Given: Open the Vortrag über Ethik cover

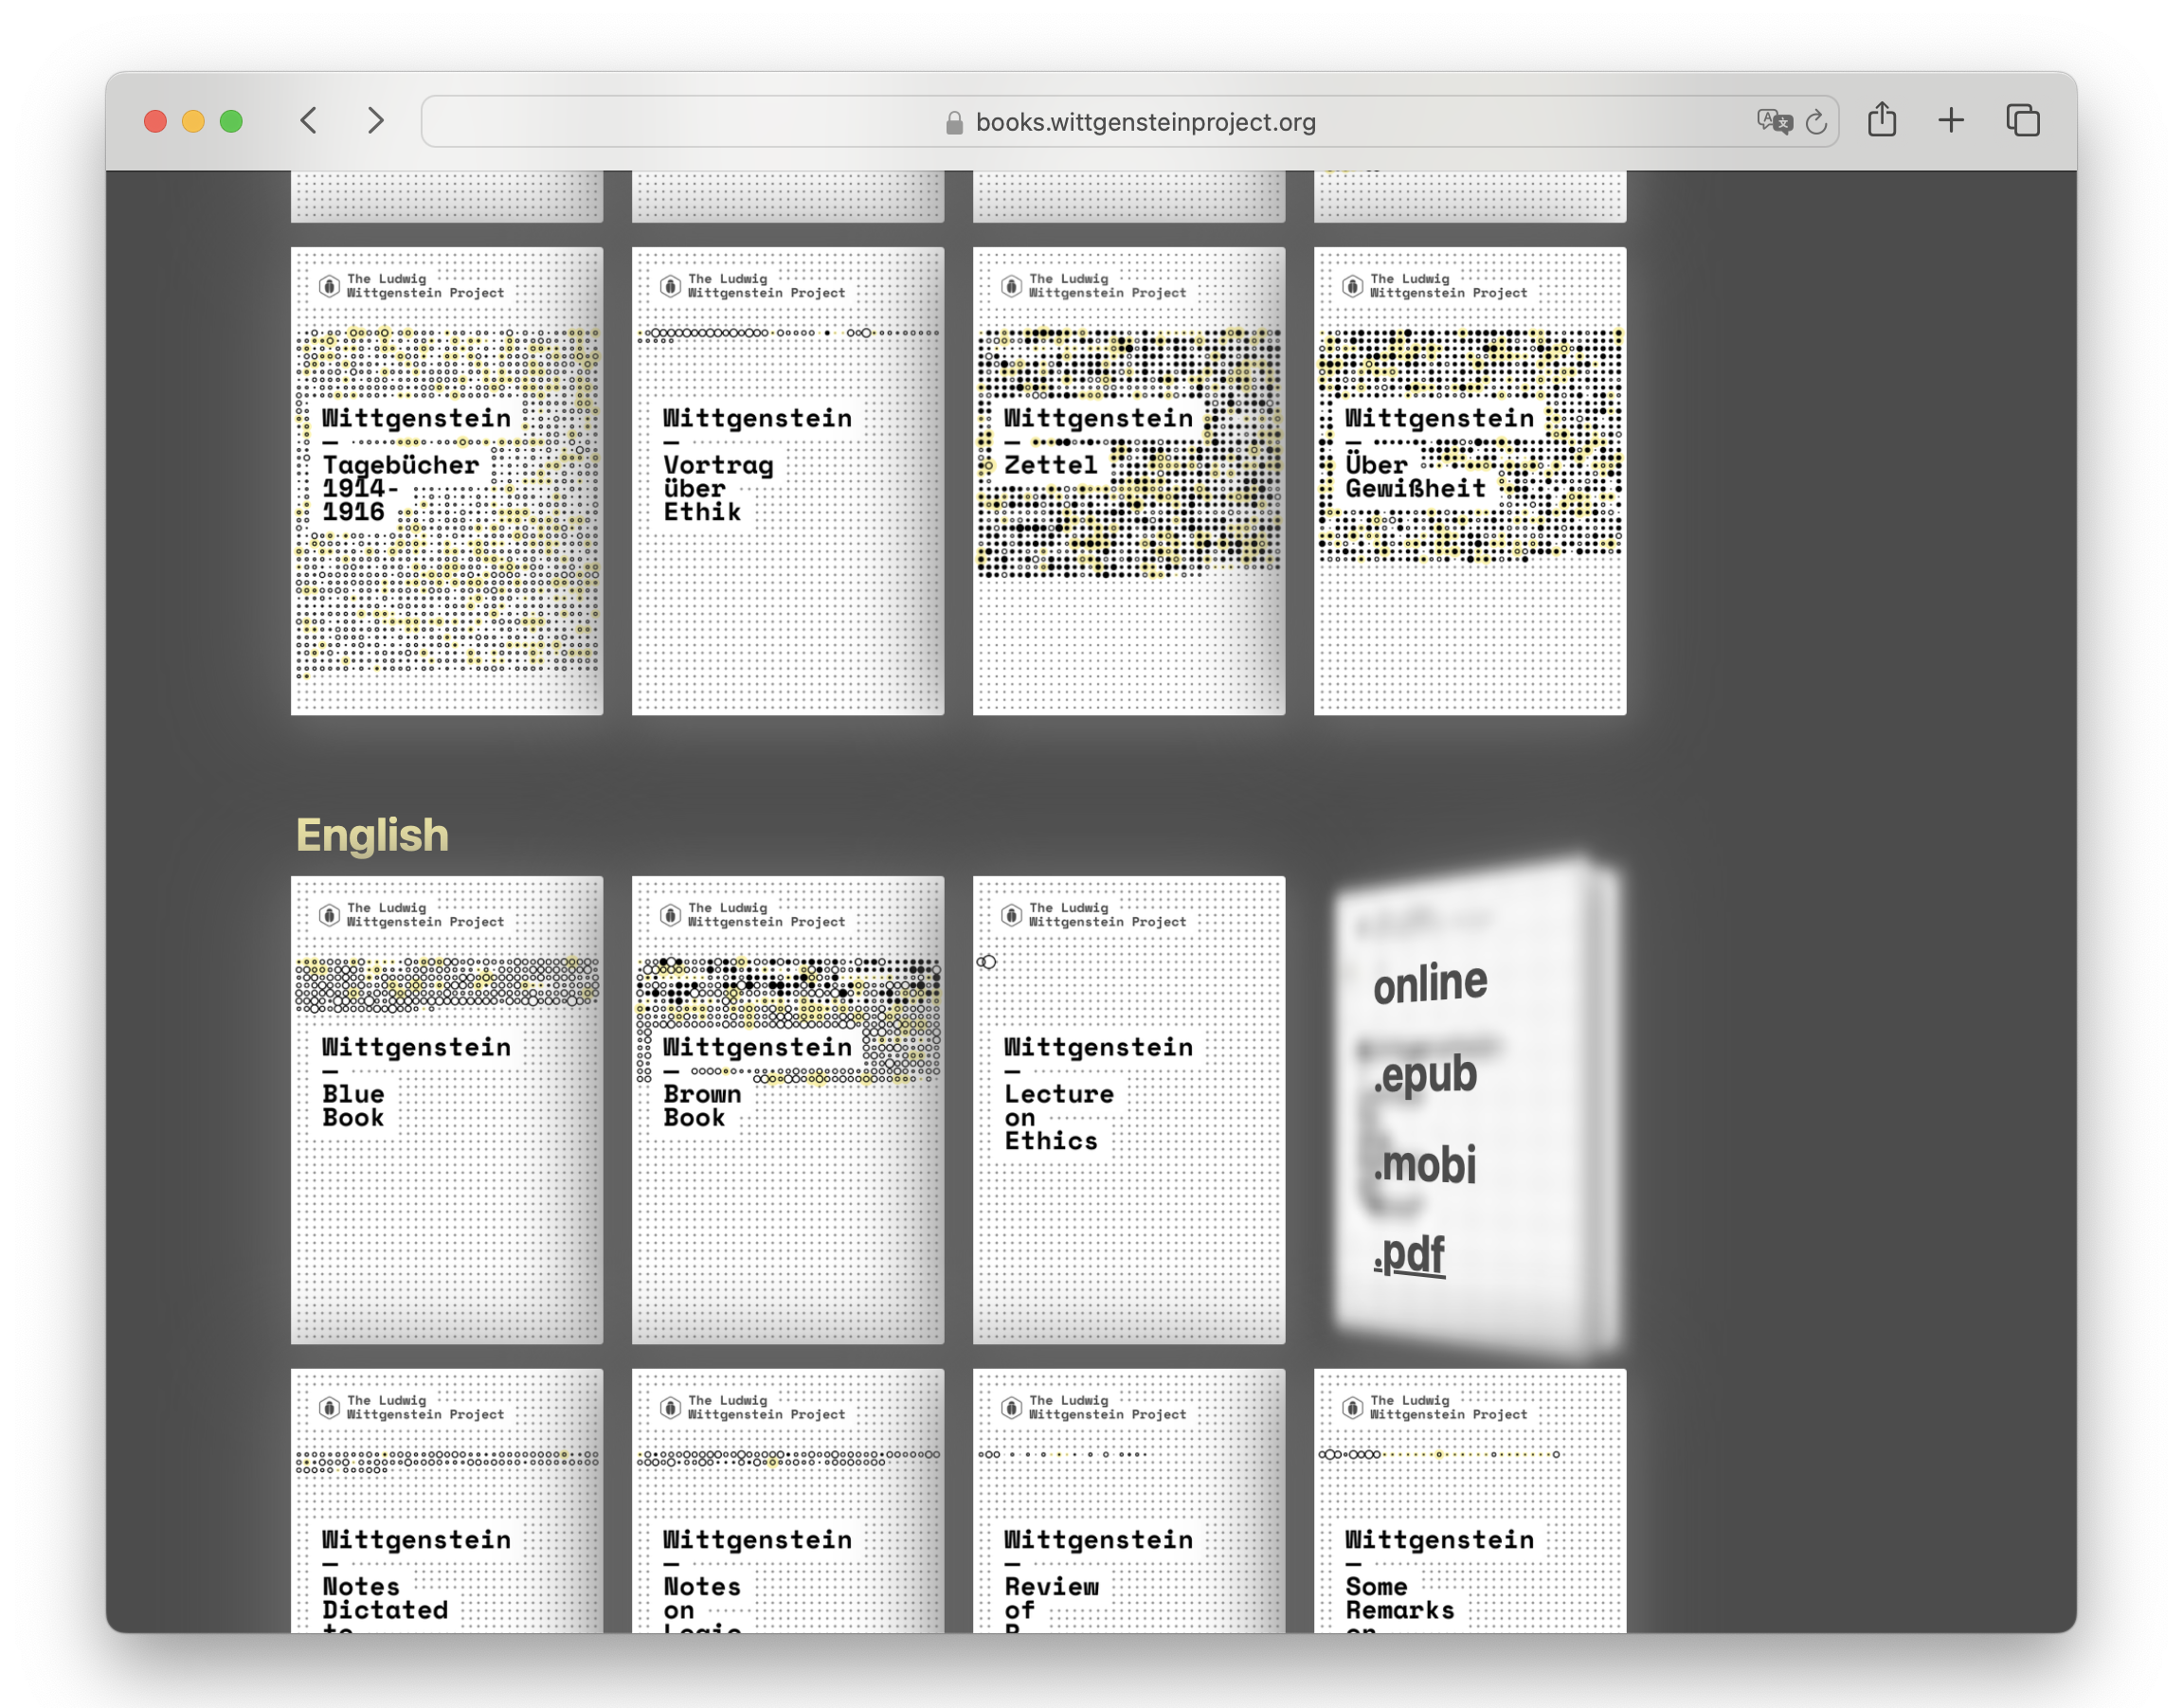Looking at the screenshot, I should (786, 480).
